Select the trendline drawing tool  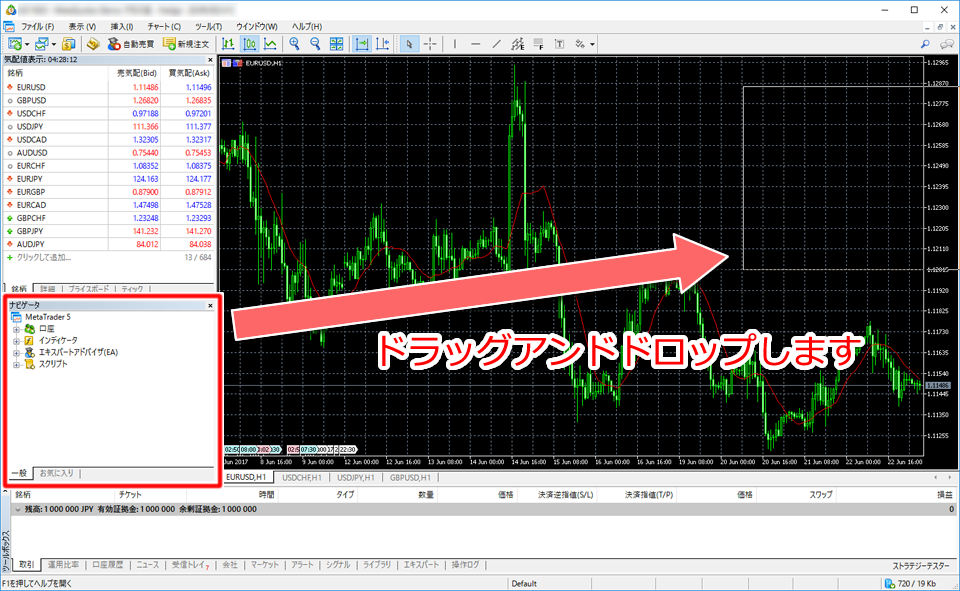click(x=496, y=43)
